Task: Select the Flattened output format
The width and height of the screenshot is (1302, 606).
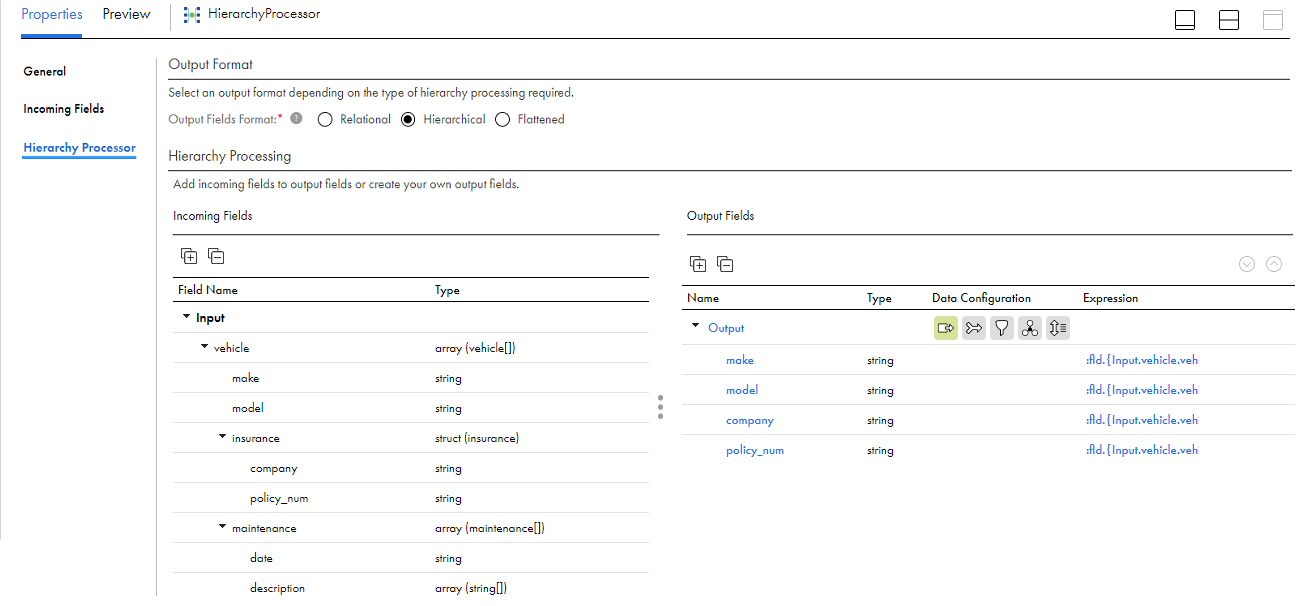Action: [502, 119]
